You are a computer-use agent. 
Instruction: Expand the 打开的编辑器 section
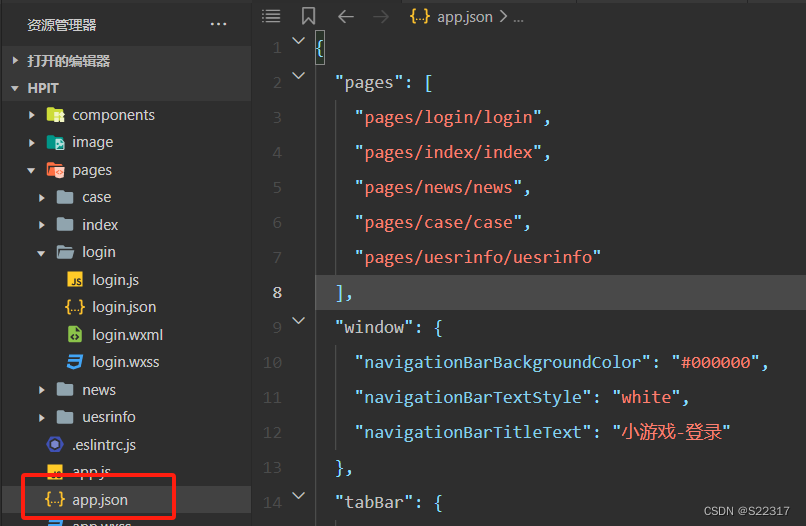[15, 61]
